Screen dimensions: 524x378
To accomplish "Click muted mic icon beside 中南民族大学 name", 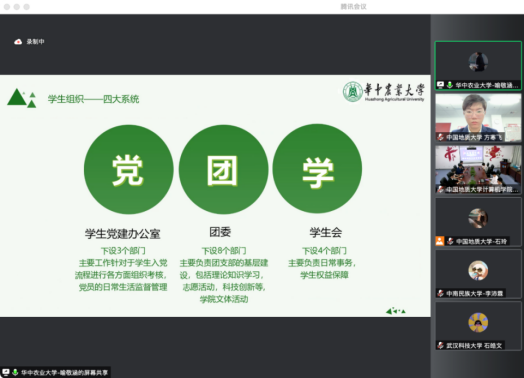I will point(441,293).
